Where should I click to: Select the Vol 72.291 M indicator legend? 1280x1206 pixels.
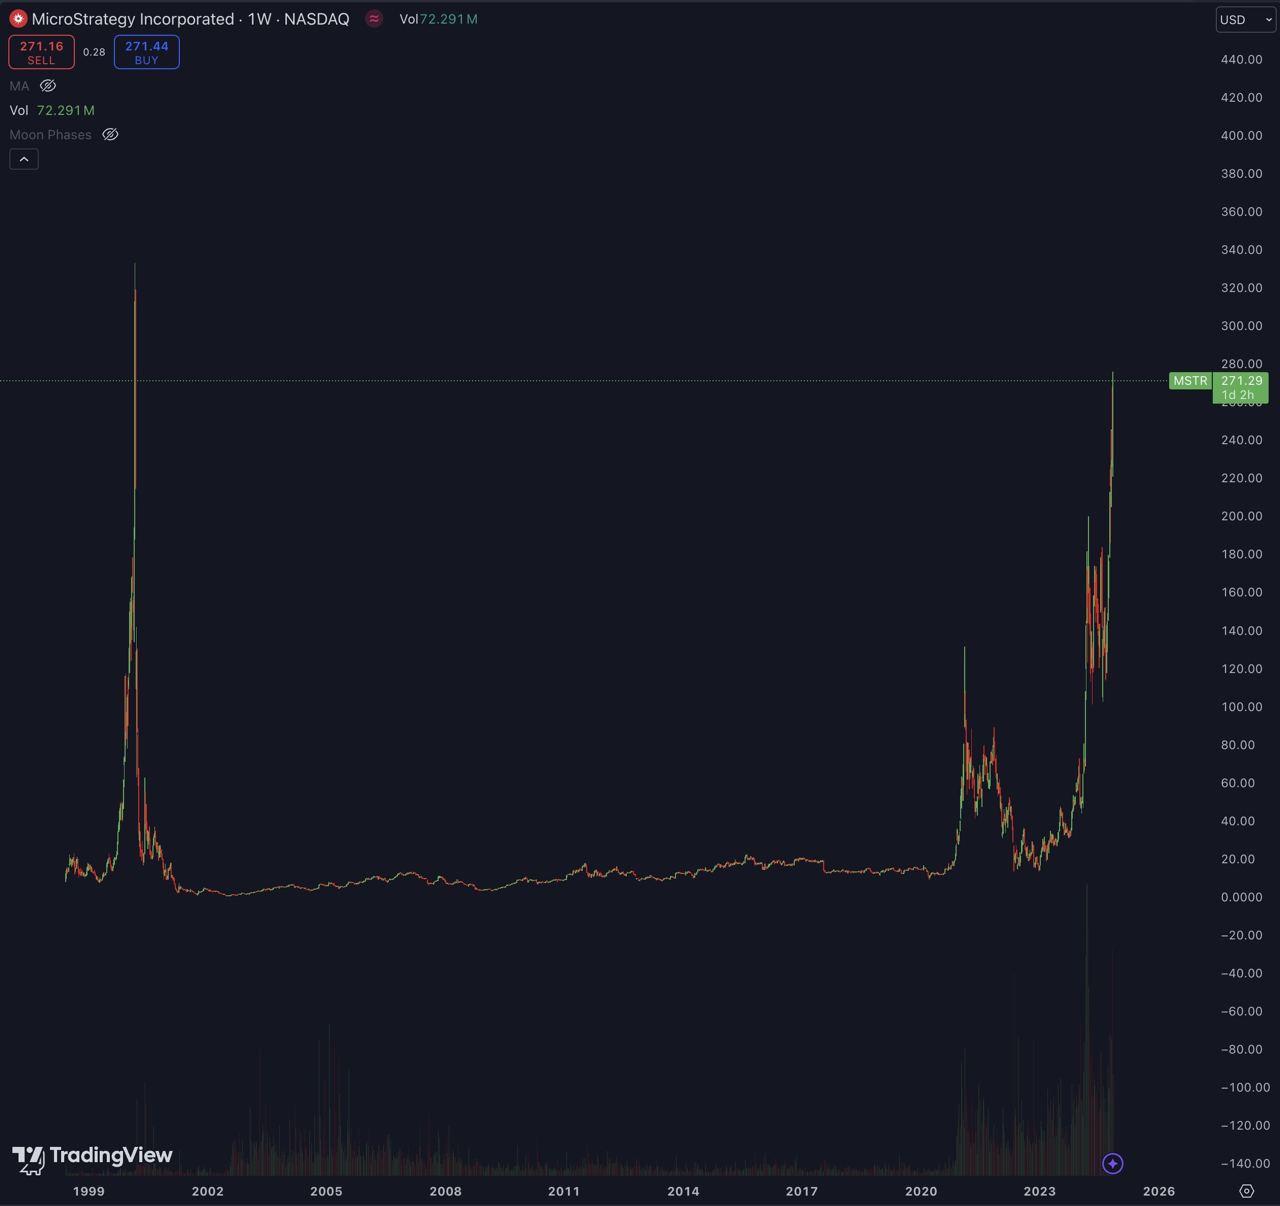tap(52, 110)
